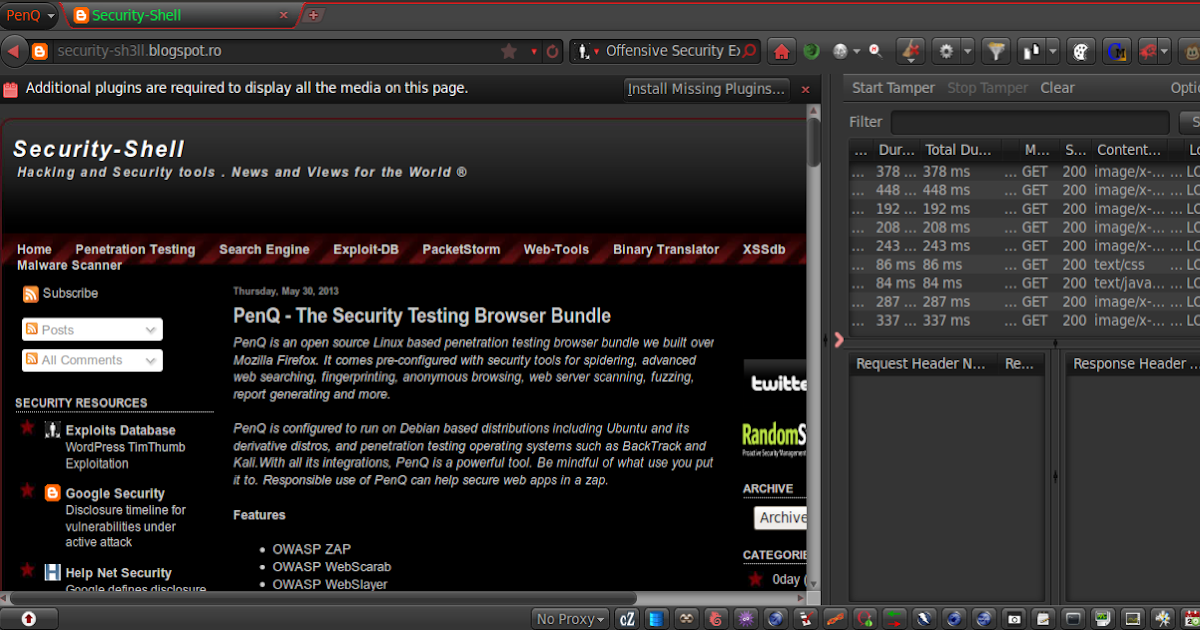The width and height of the screenshot is (1200, 630).
Task: Click Request Header N... column header
Action: [x=922, y=364]
